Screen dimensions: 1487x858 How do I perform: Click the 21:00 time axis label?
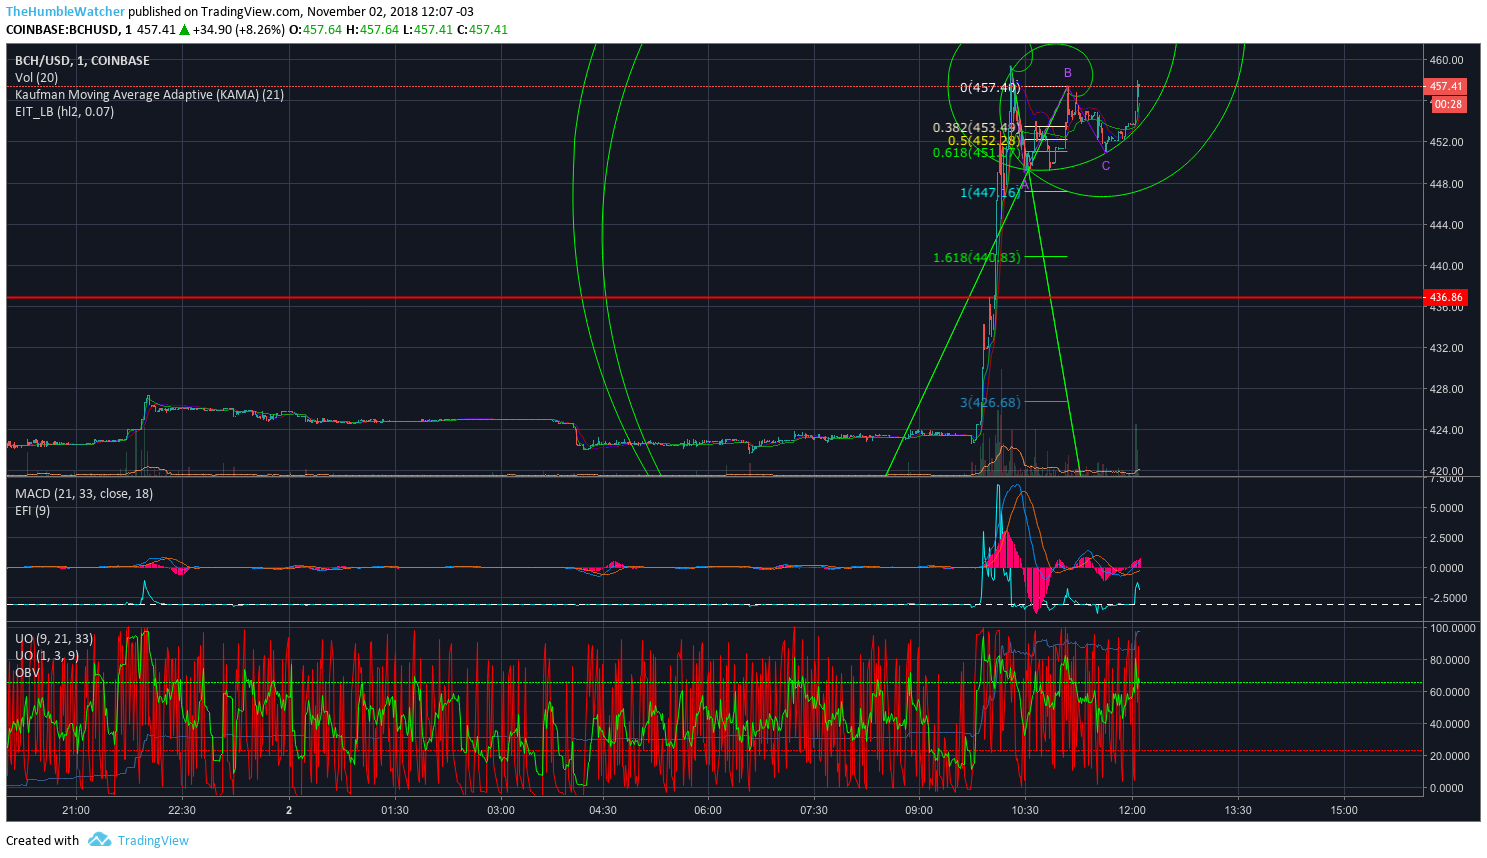tap(76, 810)
